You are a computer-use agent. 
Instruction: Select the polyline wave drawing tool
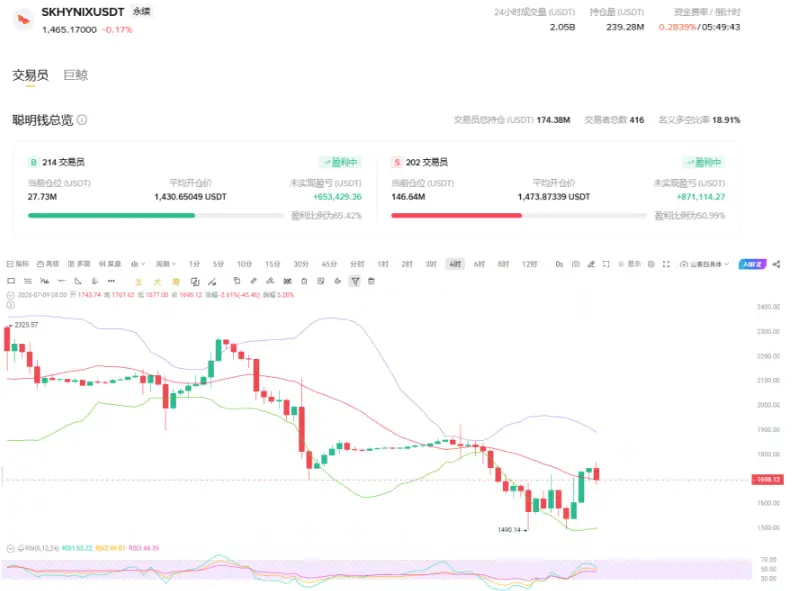pos(45,281)
